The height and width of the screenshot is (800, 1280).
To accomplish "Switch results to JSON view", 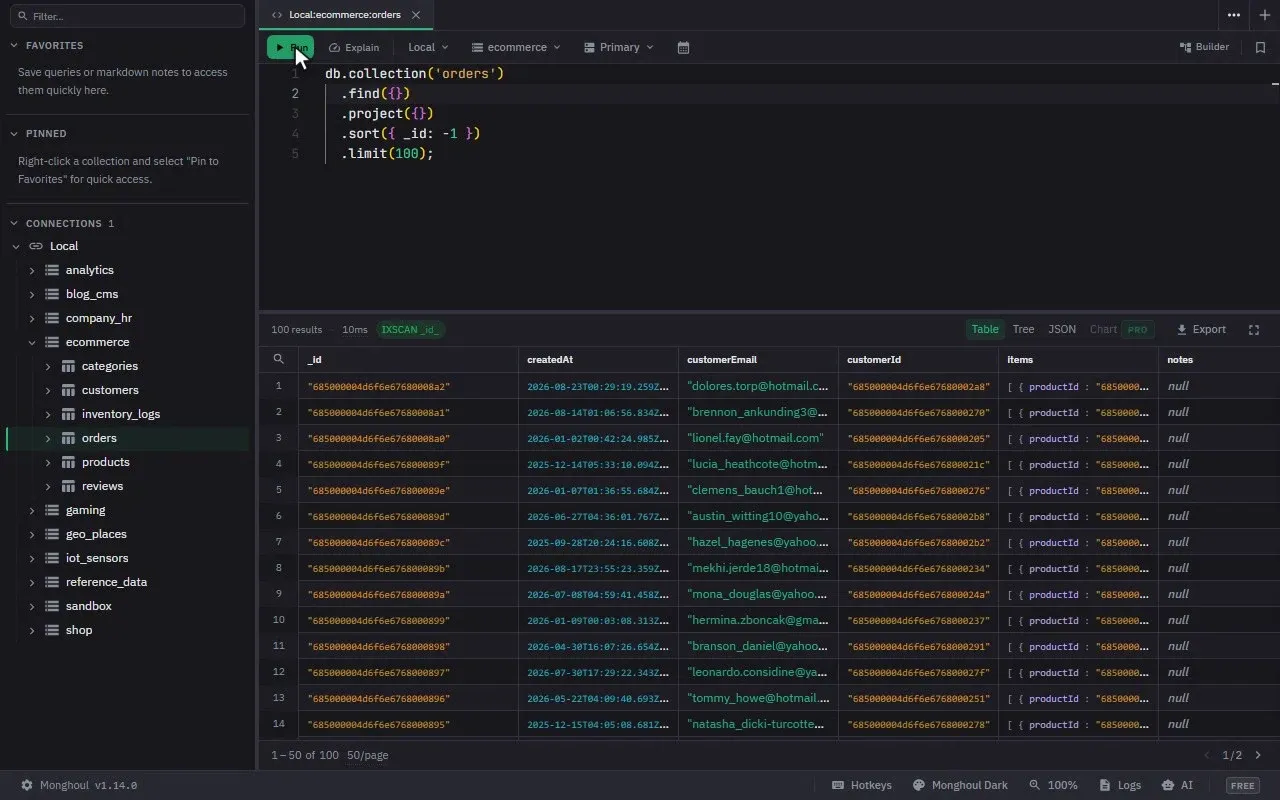I will point(1062,330).
